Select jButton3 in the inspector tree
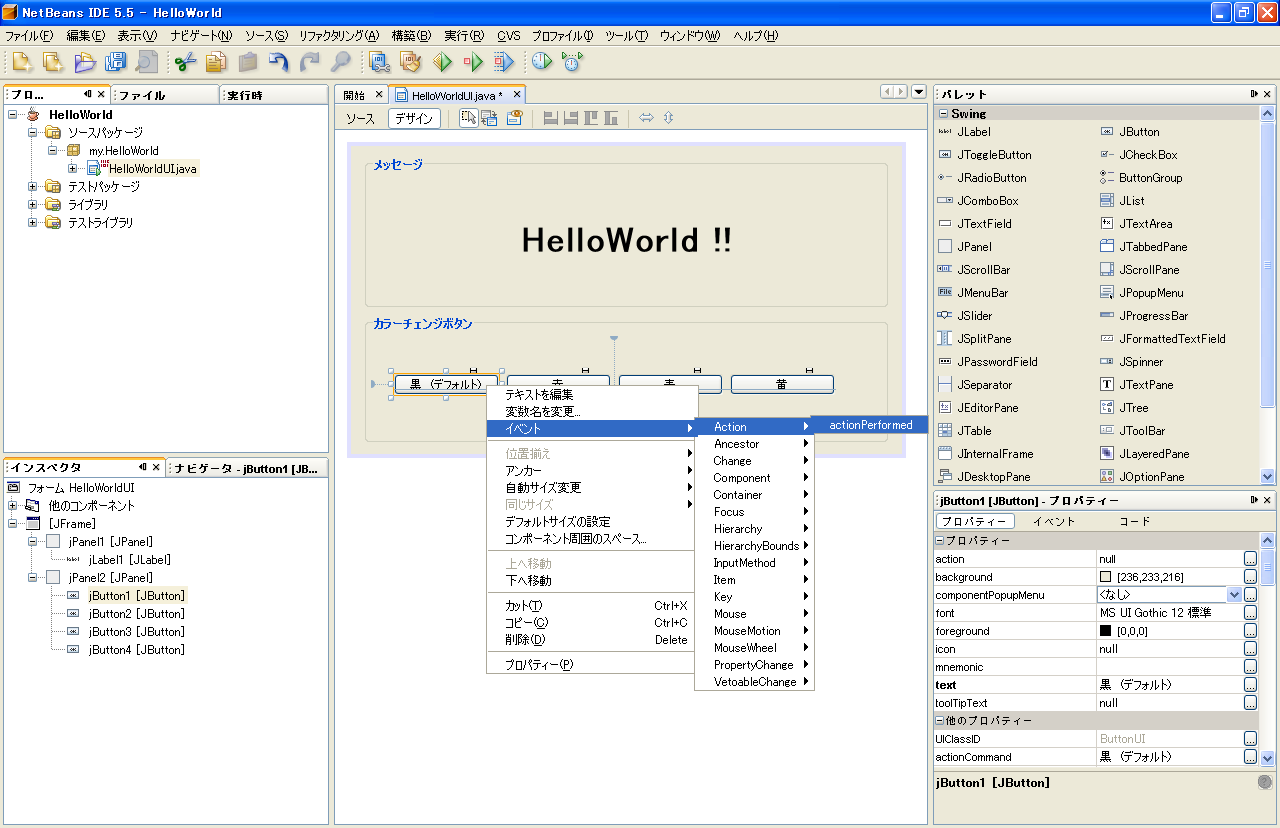Screen dimensions: 1280x828 (x=135, y=632)
